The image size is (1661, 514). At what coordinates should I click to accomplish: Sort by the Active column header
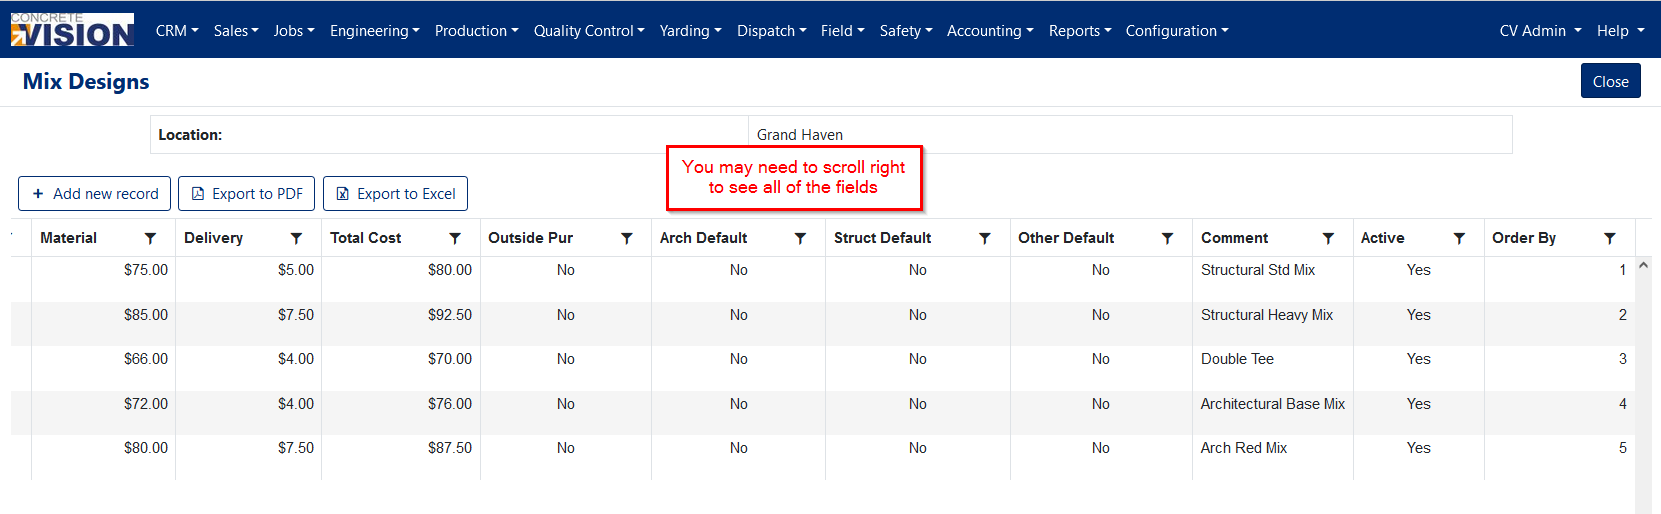[x=1382, y=238]
